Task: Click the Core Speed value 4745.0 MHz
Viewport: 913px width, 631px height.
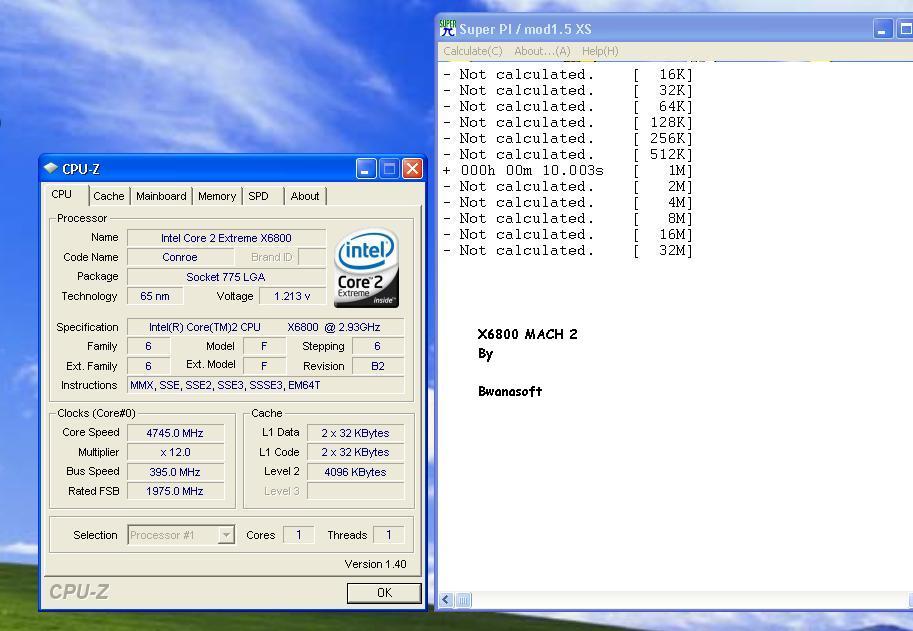Action: [175, 433]
